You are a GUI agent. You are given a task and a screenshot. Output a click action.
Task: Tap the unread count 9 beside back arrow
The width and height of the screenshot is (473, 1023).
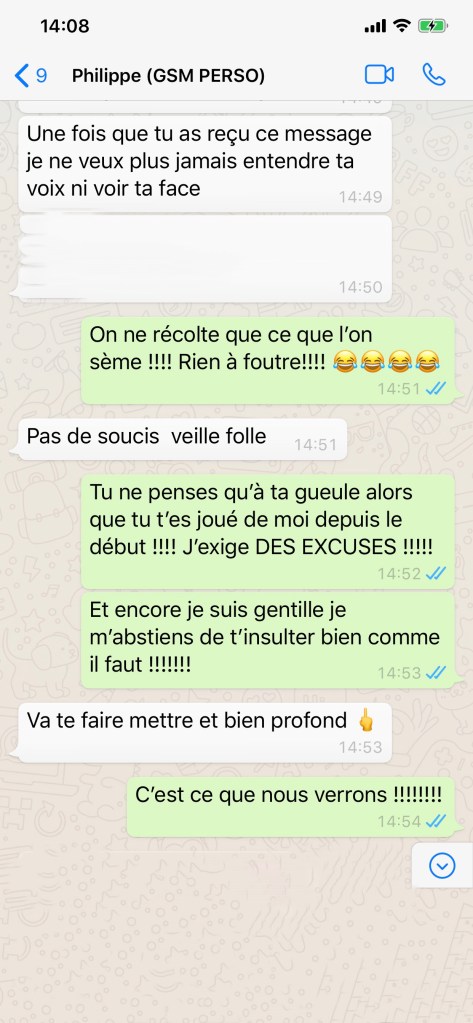pos(41,76)
